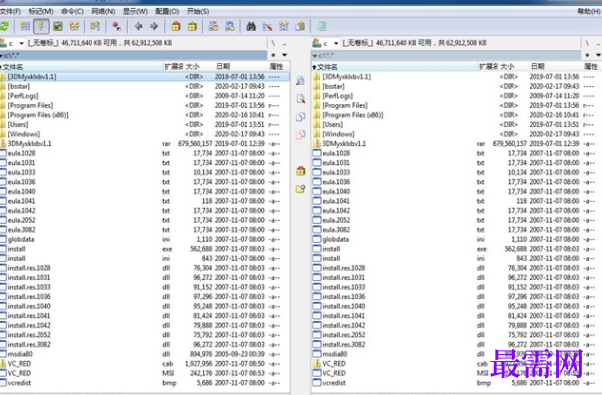Select vcredist bmp file in right panel

[456, 383]
